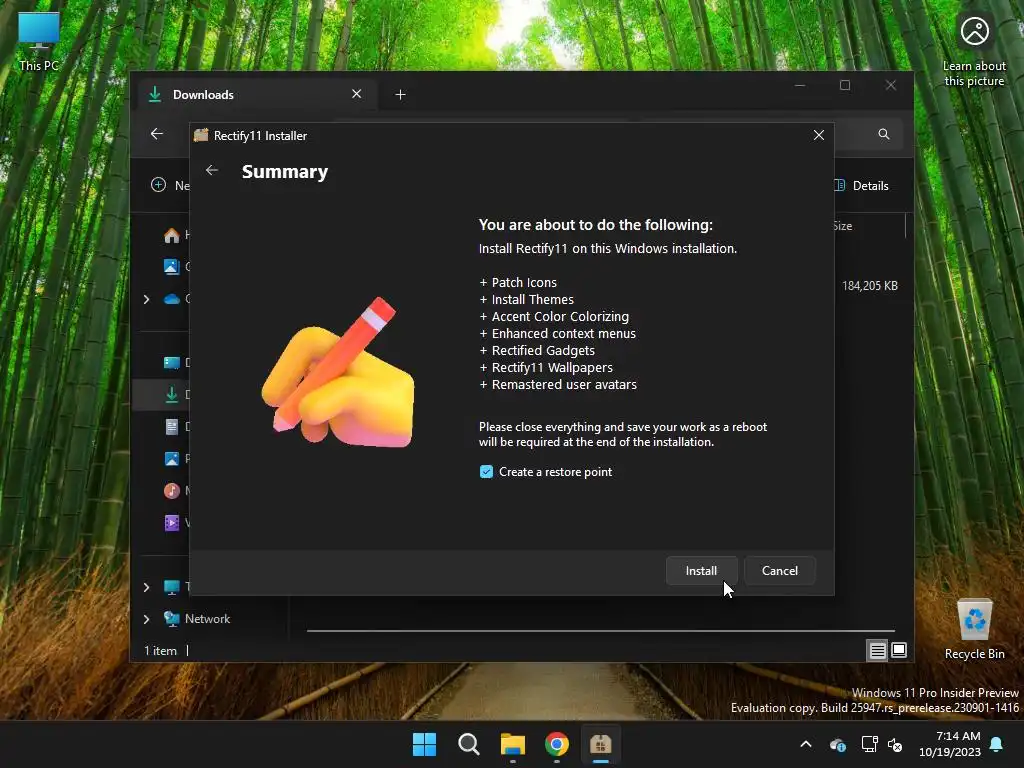The image size is (1024, 768).
Task: Switch File Explorer to details list view
Action: [877, 650]
